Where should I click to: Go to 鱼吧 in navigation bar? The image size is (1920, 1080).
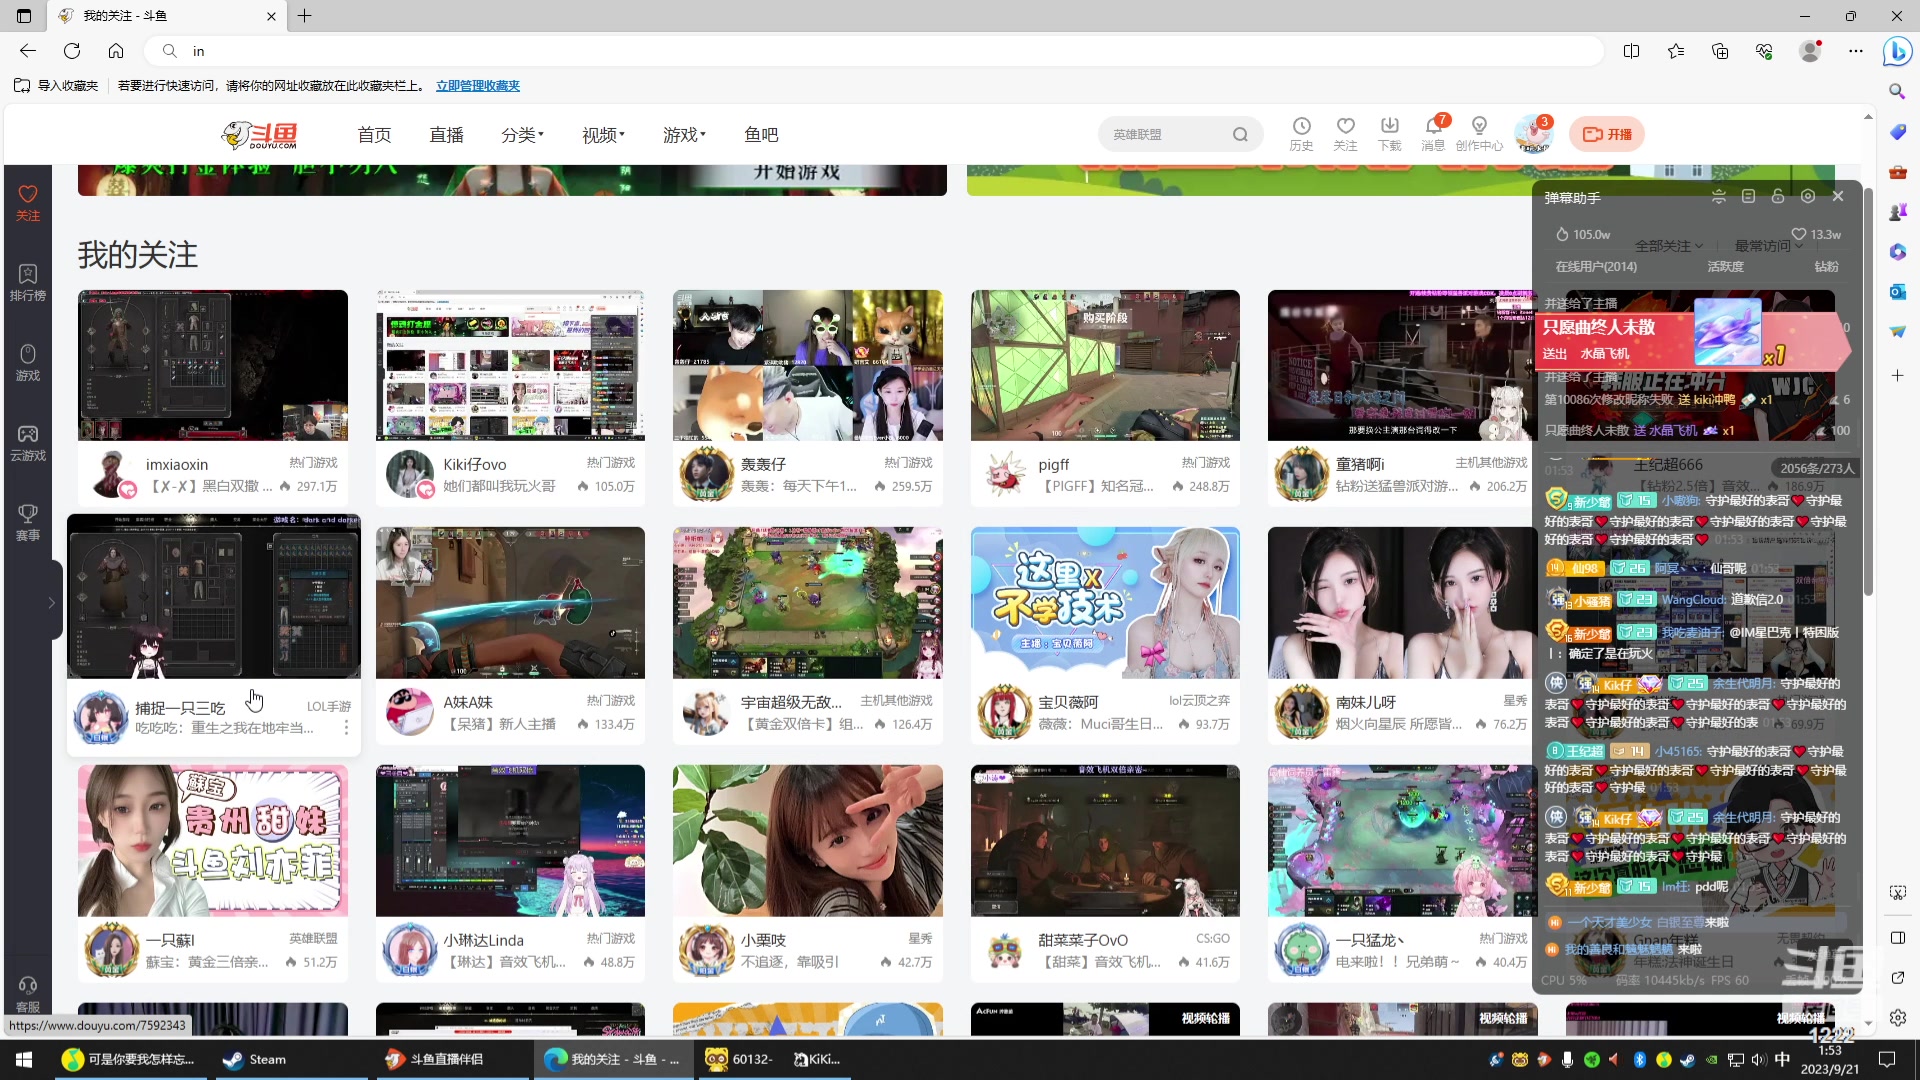761,135
